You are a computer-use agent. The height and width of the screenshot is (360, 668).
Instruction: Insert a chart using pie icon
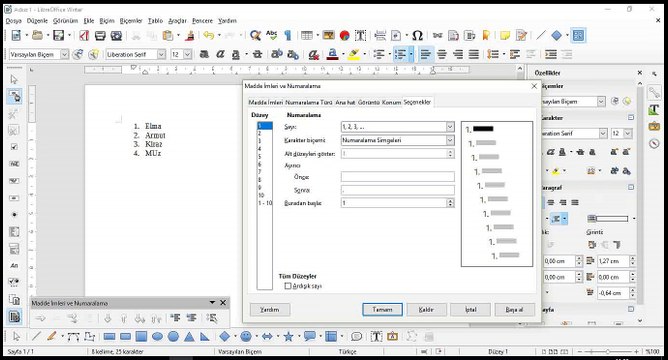[344, 35]
